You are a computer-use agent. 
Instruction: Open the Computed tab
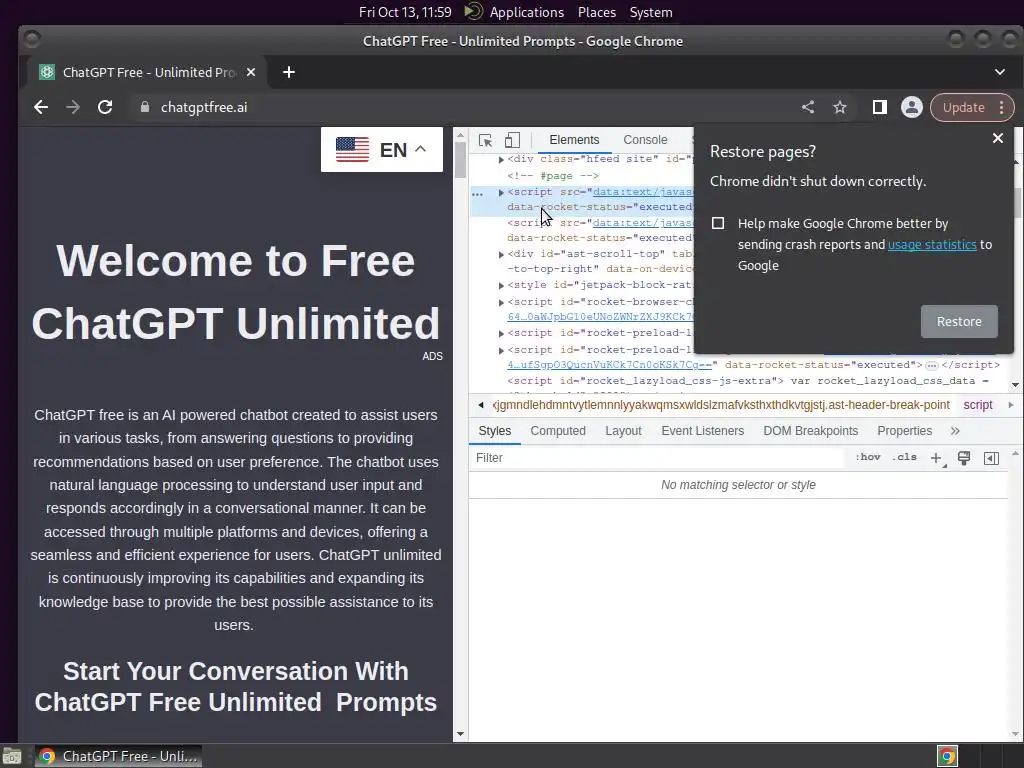pos(558,431)
